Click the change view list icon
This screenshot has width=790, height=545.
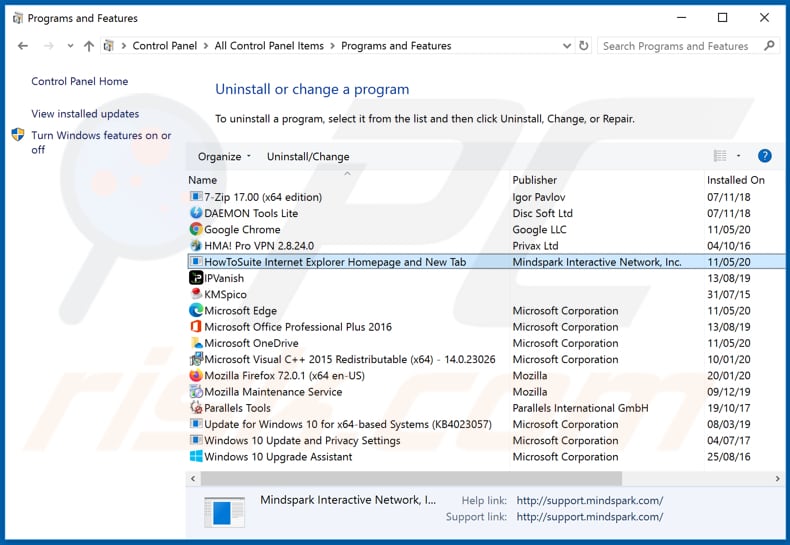click(720, 156)
